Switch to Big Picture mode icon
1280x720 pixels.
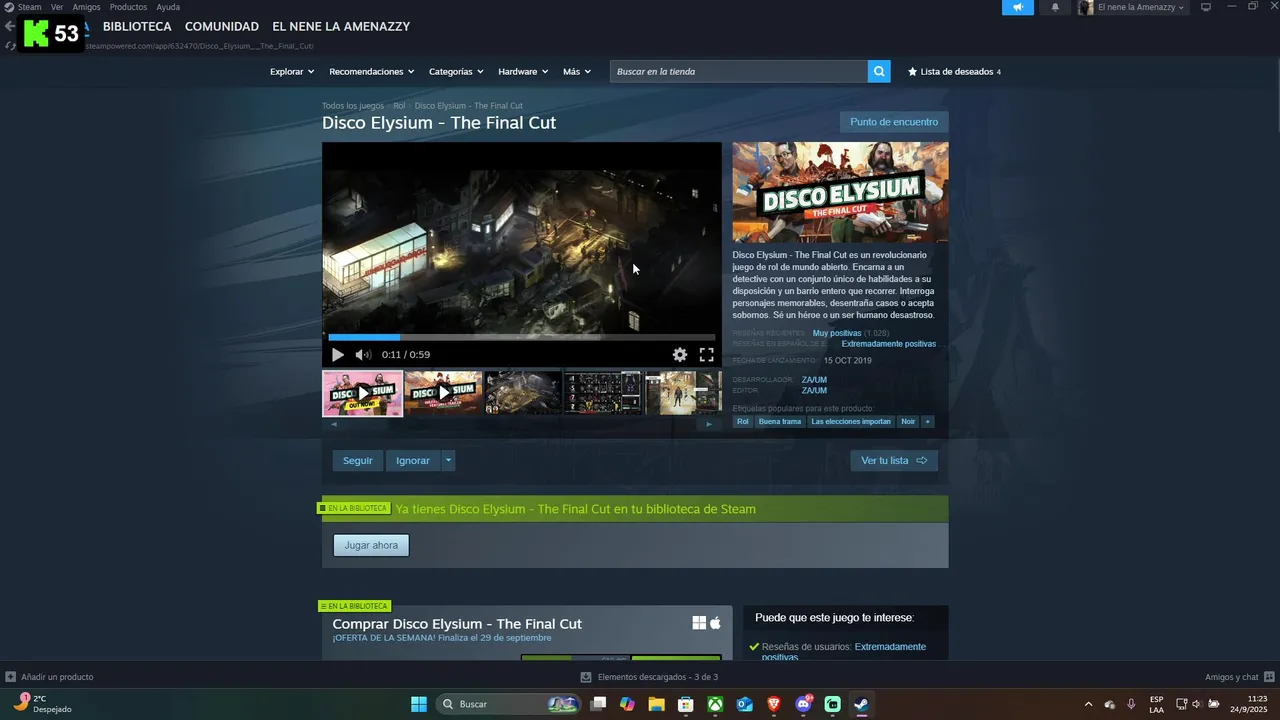(1206, 7)
